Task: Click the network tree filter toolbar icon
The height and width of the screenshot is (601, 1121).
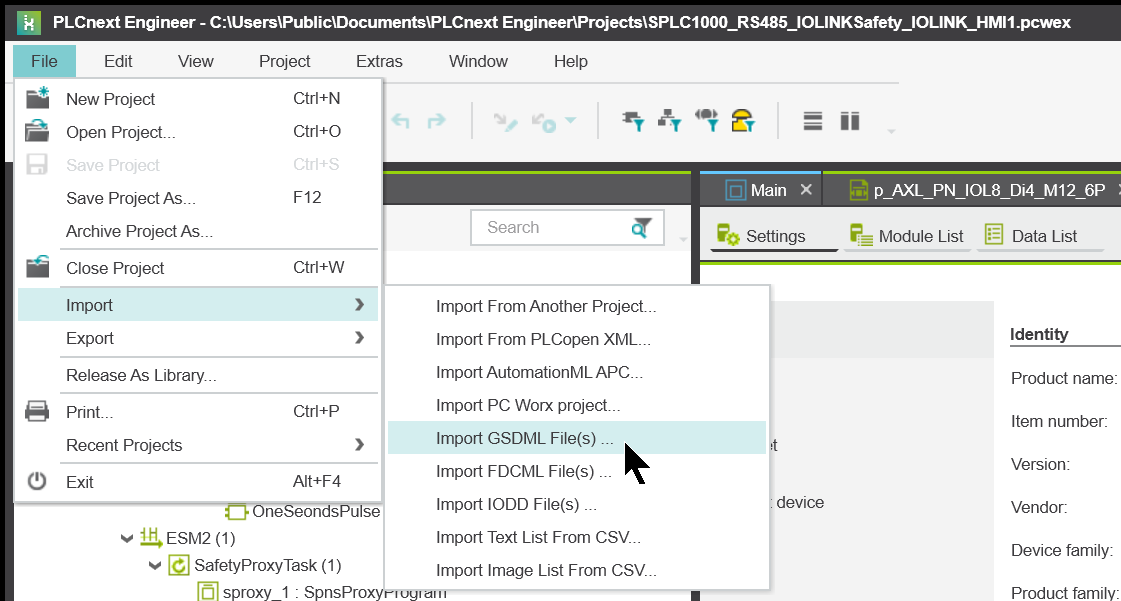Action: pos(670,121)
